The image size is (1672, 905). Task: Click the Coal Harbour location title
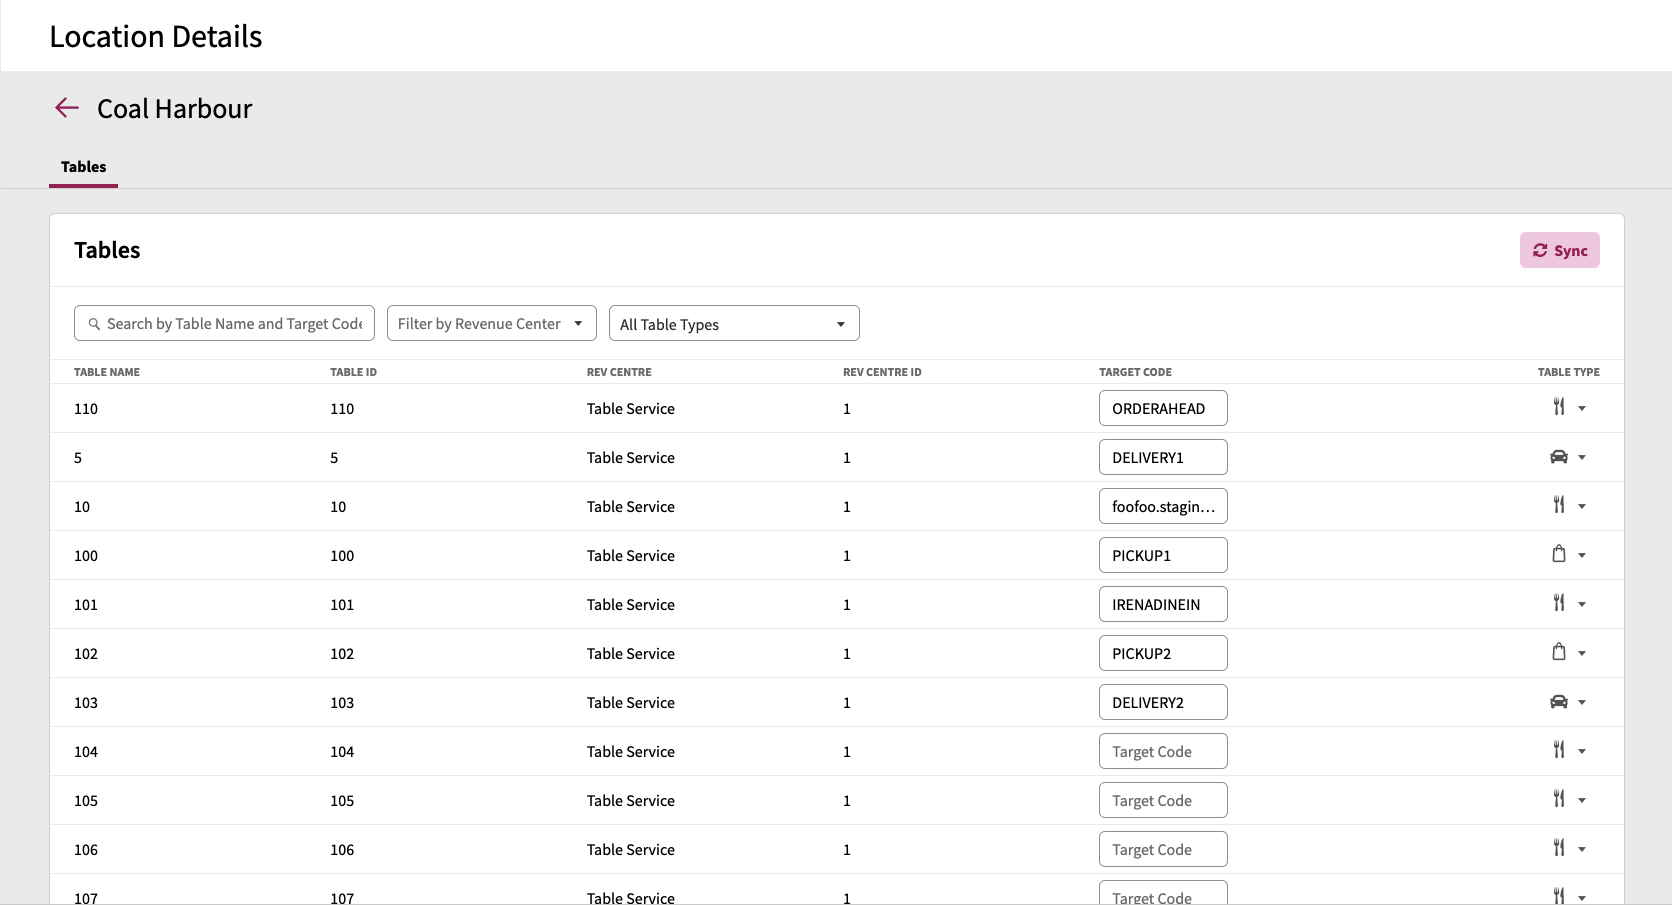click(174, 108)
